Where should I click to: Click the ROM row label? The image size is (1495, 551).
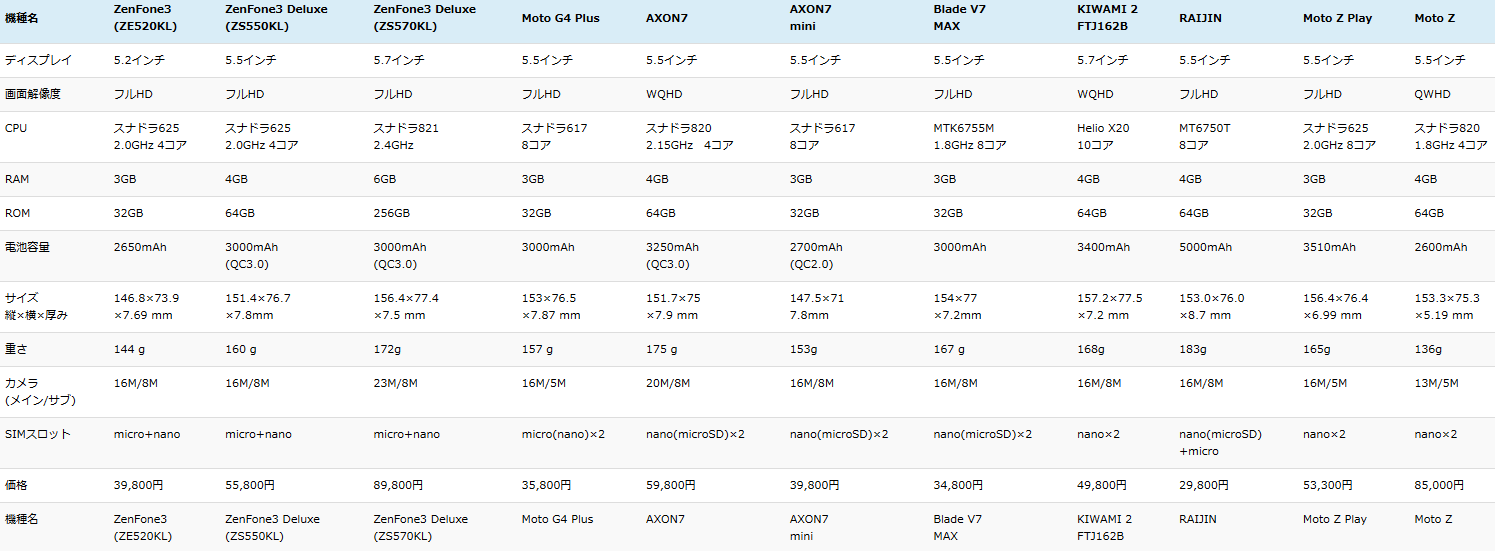tap(17, 213)
